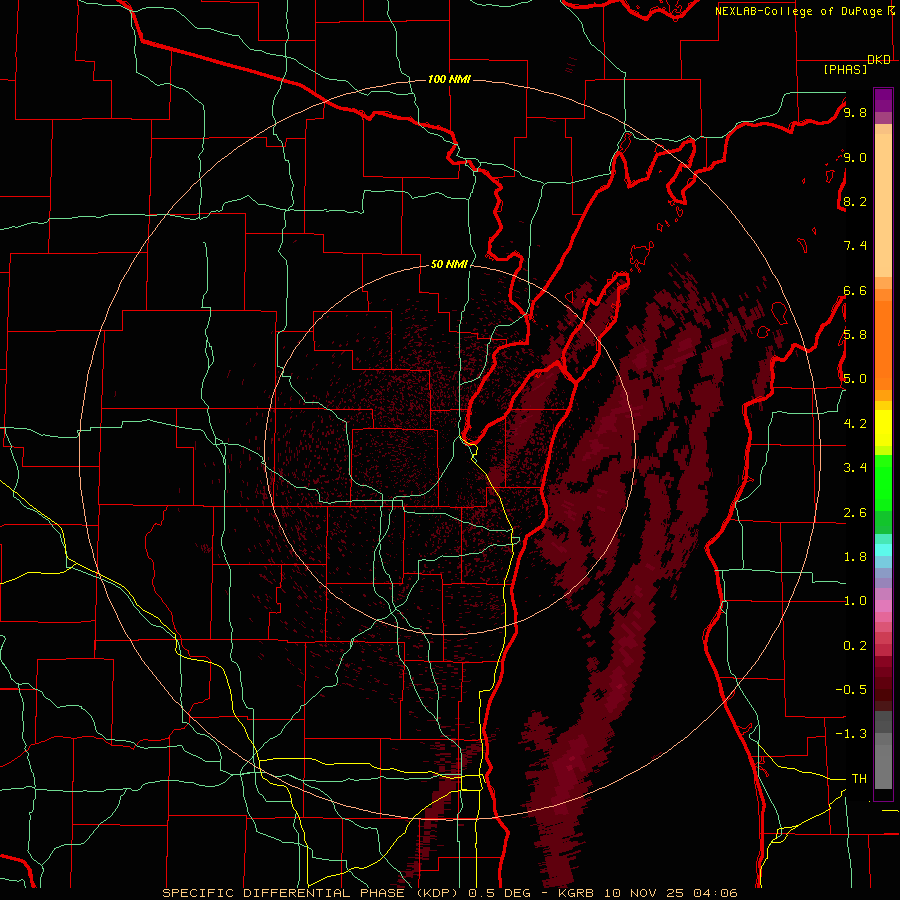
Task: Click the 5.8 value on the color scale
Action: coord(855,335)
